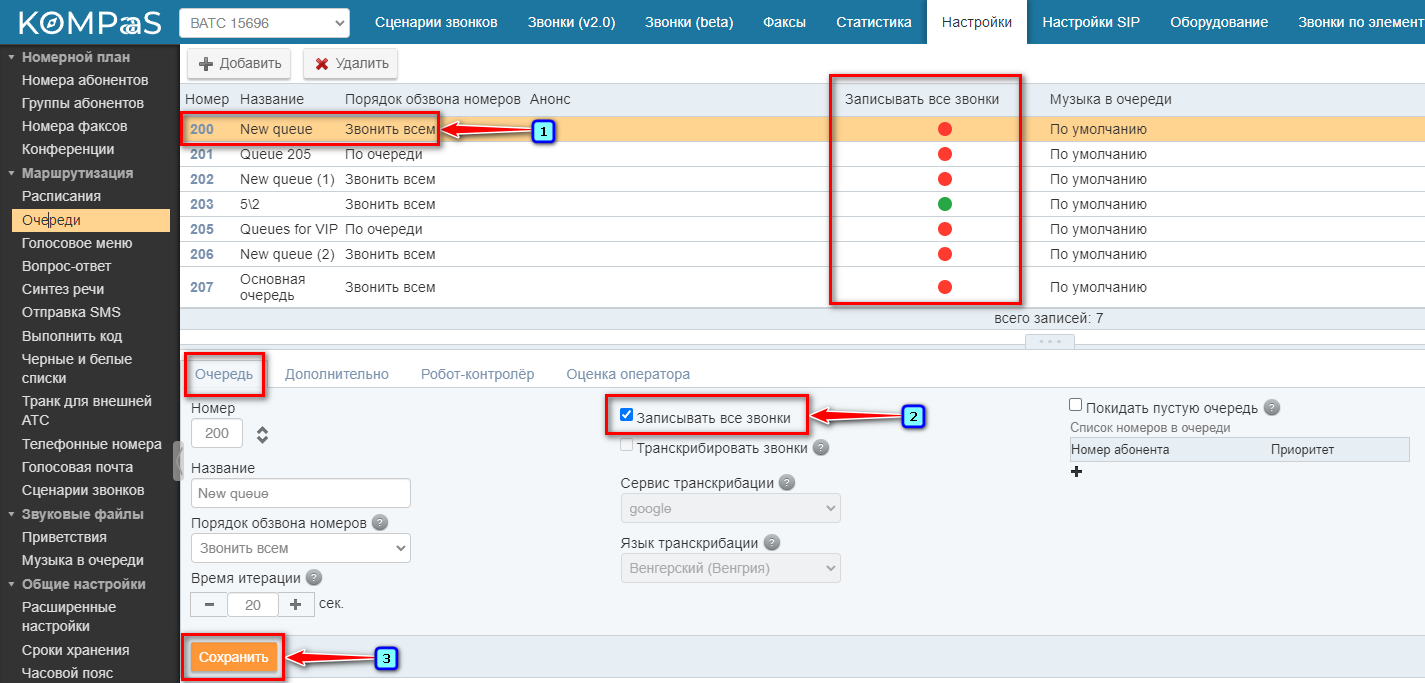1425x683 pixels.
Task: Click the help icon next to Транскрибировать звонки
Action: (x=821, y=447)
